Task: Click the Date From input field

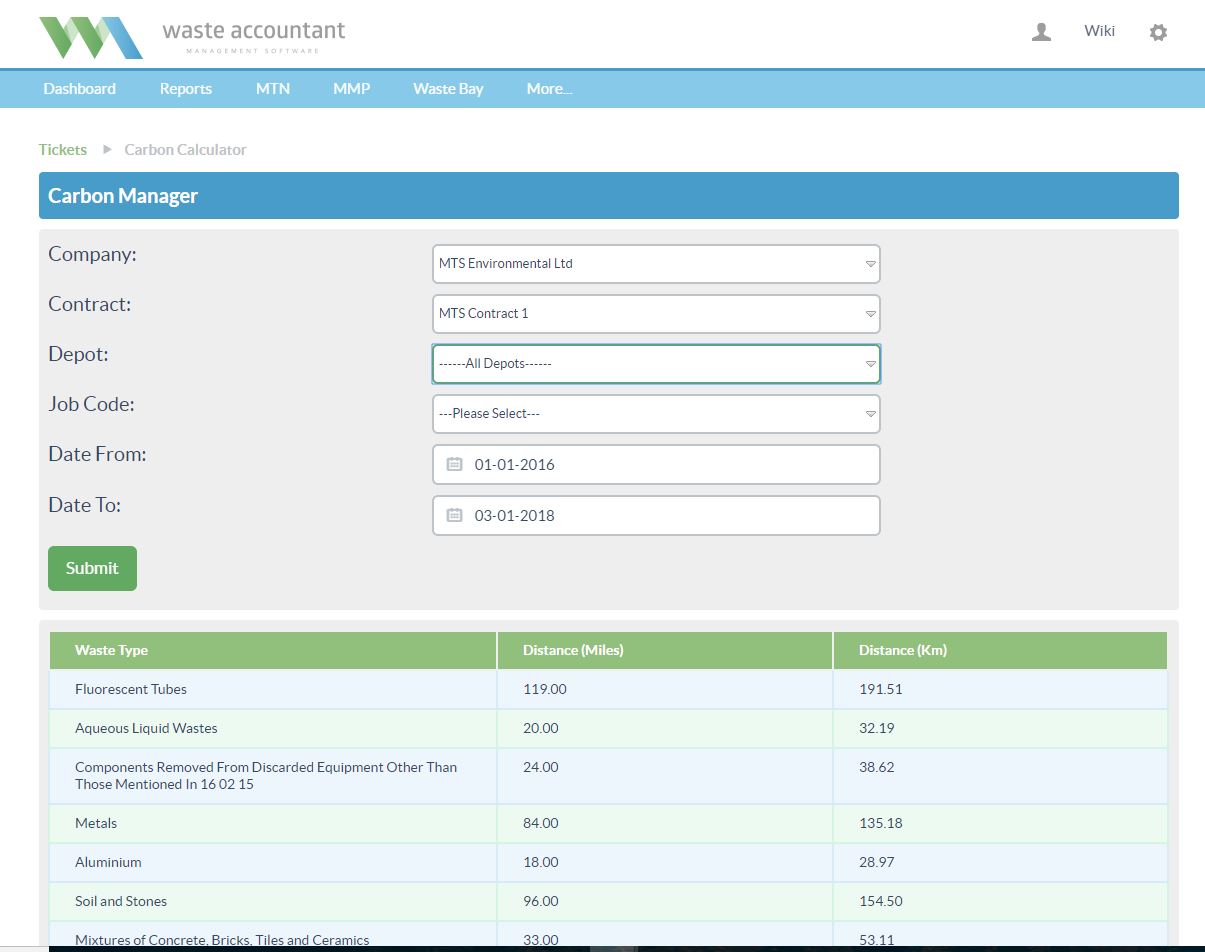Action: coord(670,464)
